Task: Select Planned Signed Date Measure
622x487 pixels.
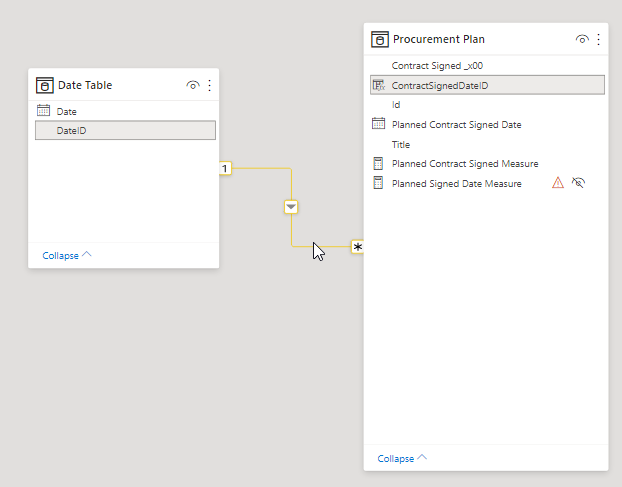Action: coord(457,184)
